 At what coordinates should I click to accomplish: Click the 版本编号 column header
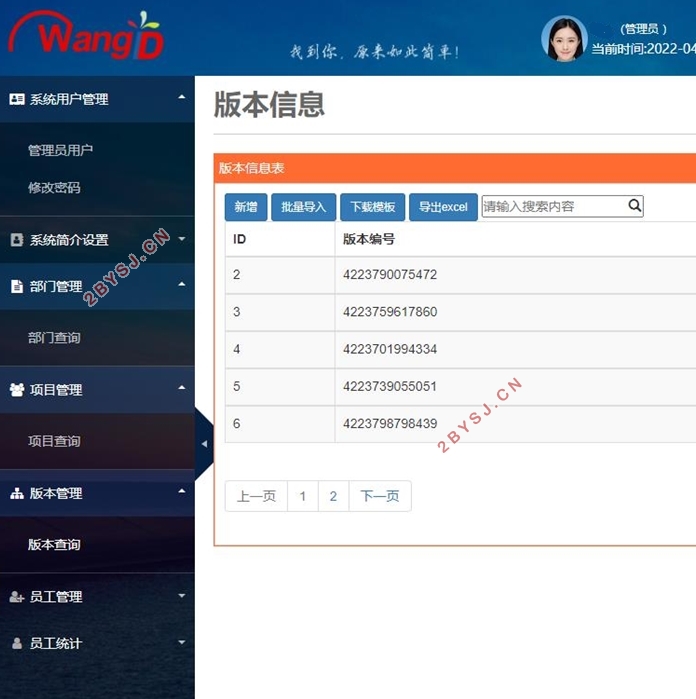tap(368, 239)
